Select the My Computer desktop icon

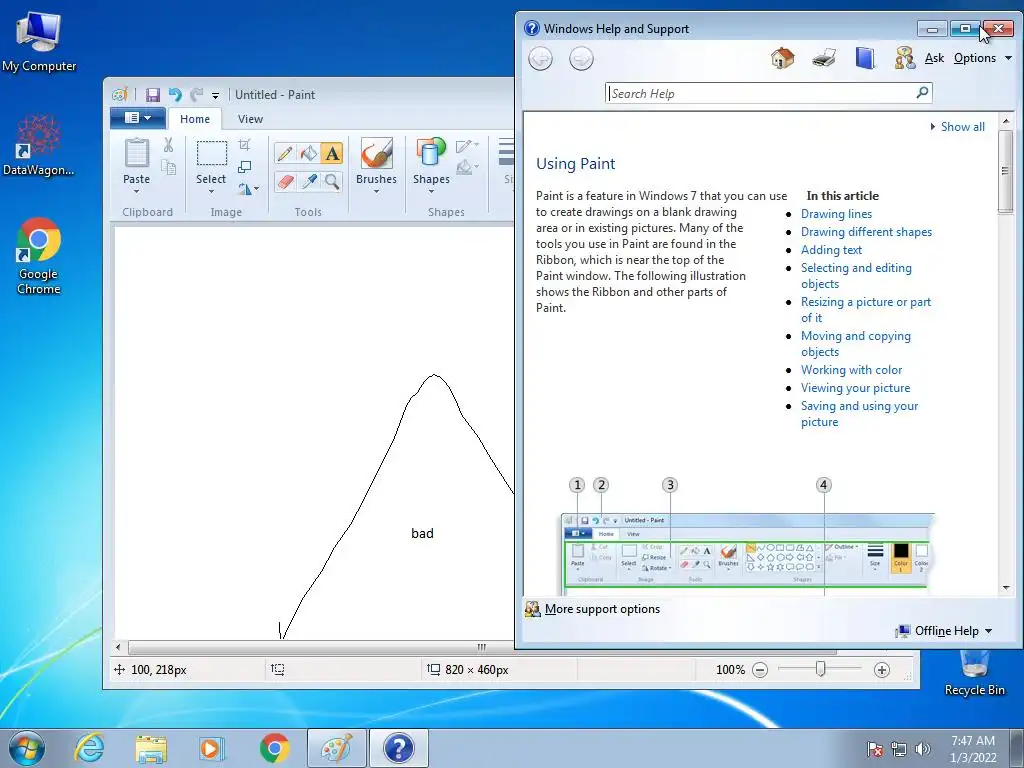tap(39, 41)
